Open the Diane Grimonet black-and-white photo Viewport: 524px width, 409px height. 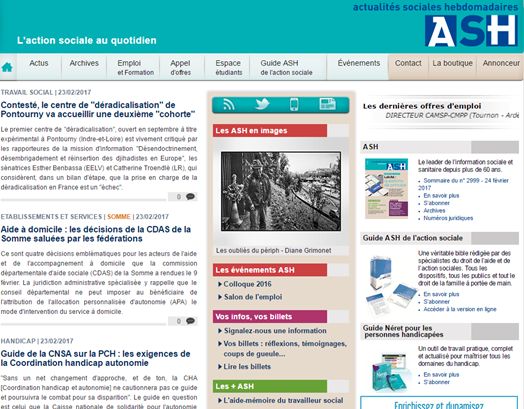(x=281, y=191)
